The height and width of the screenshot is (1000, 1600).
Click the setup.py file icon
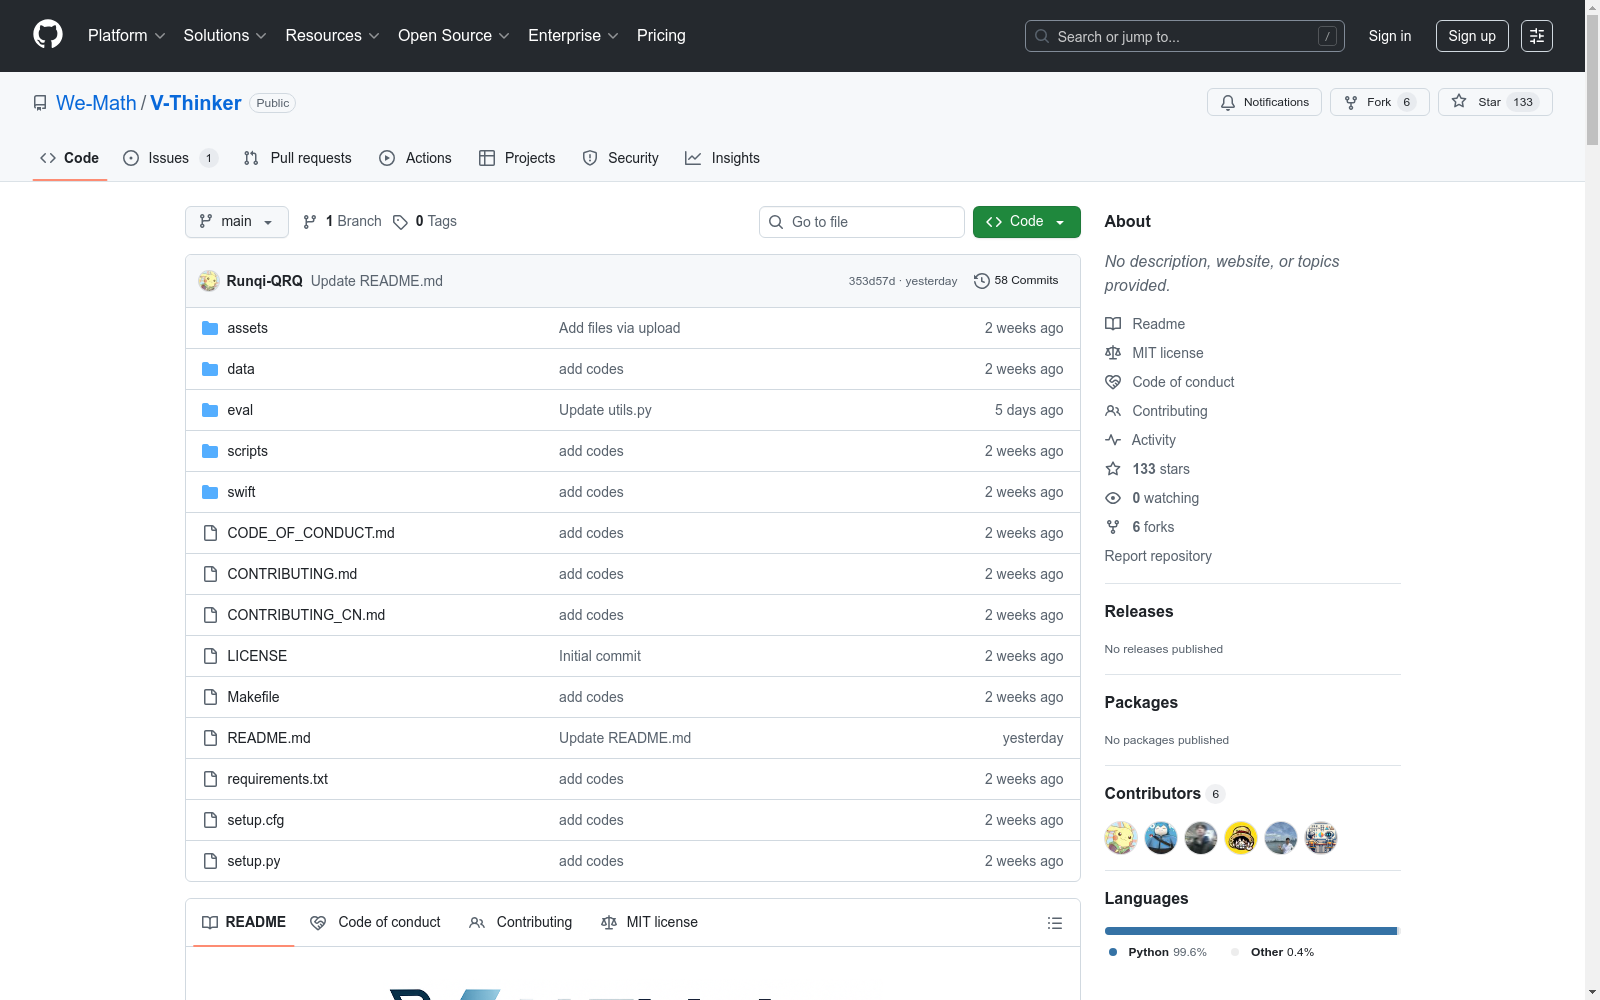pos(210,861)
